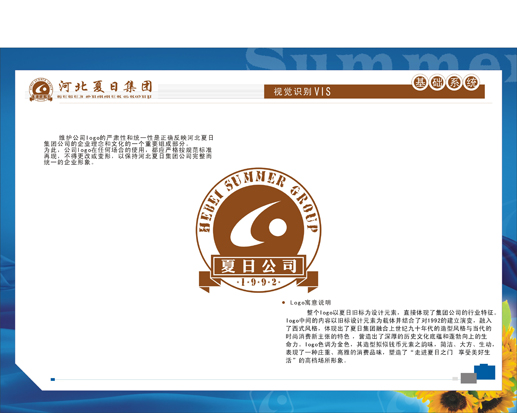Select the 础 circular badge
This screenshot has height=413, width=517.
point(437,82)
